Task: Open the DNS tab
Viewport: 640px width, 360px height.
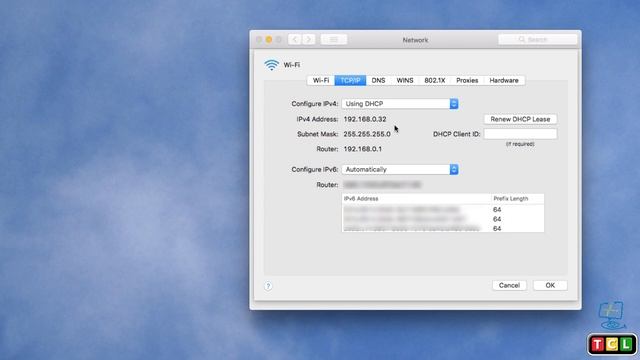Action: tap(378, 80)
